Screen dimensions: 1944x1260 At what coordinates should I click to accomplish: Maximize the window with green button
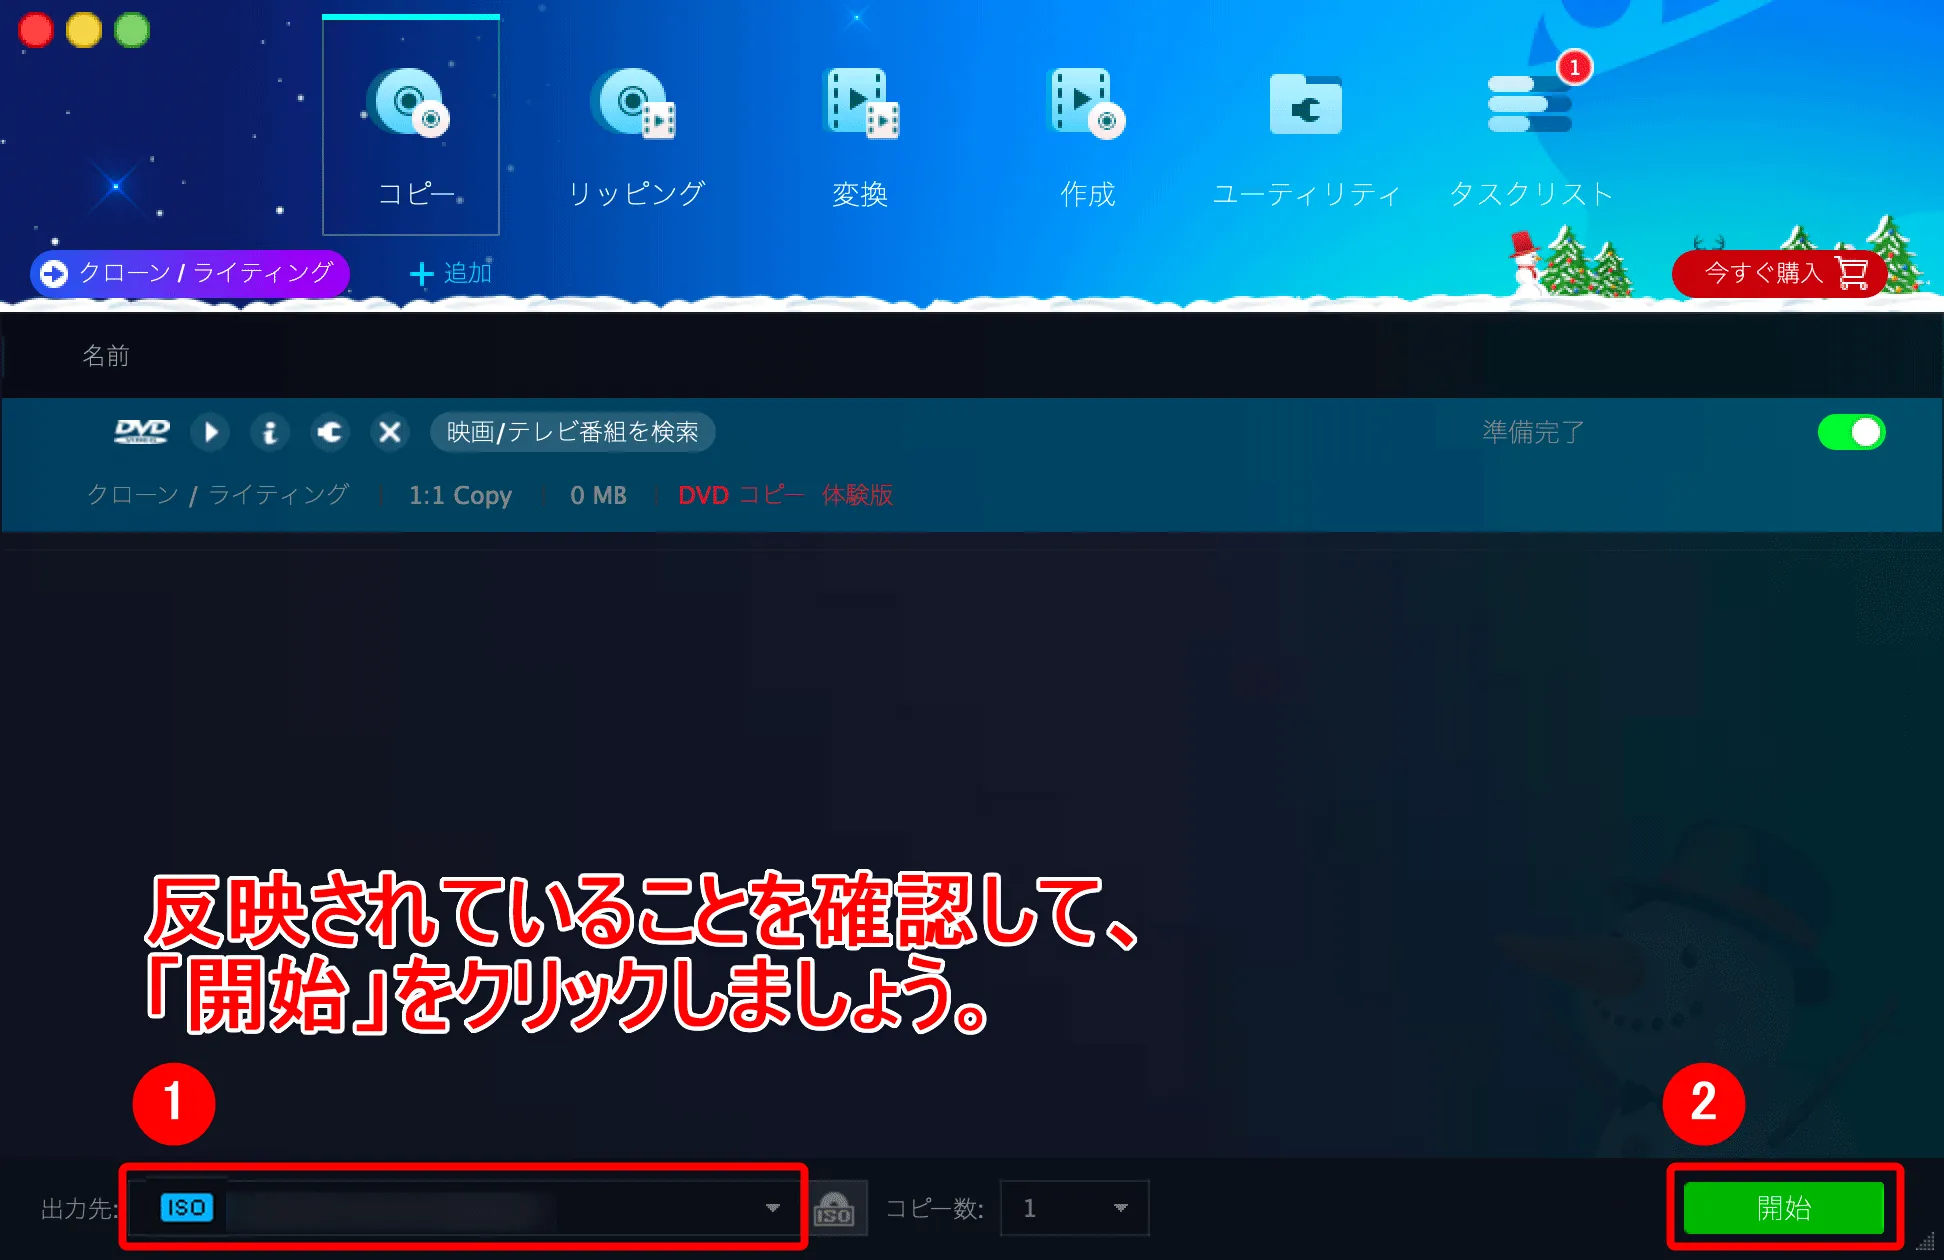click(132, 30)
